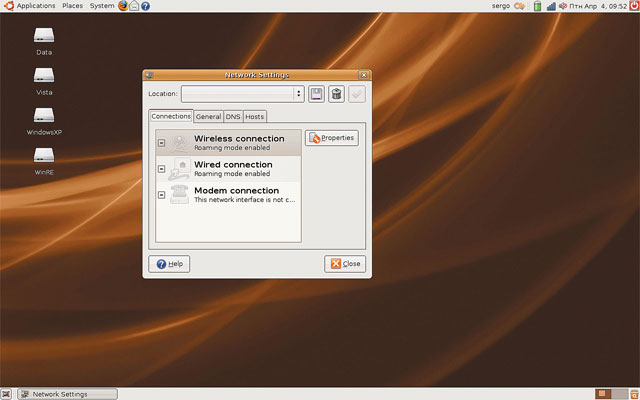
Task: Open the mail client panel icon
Action: pos(134,6)
